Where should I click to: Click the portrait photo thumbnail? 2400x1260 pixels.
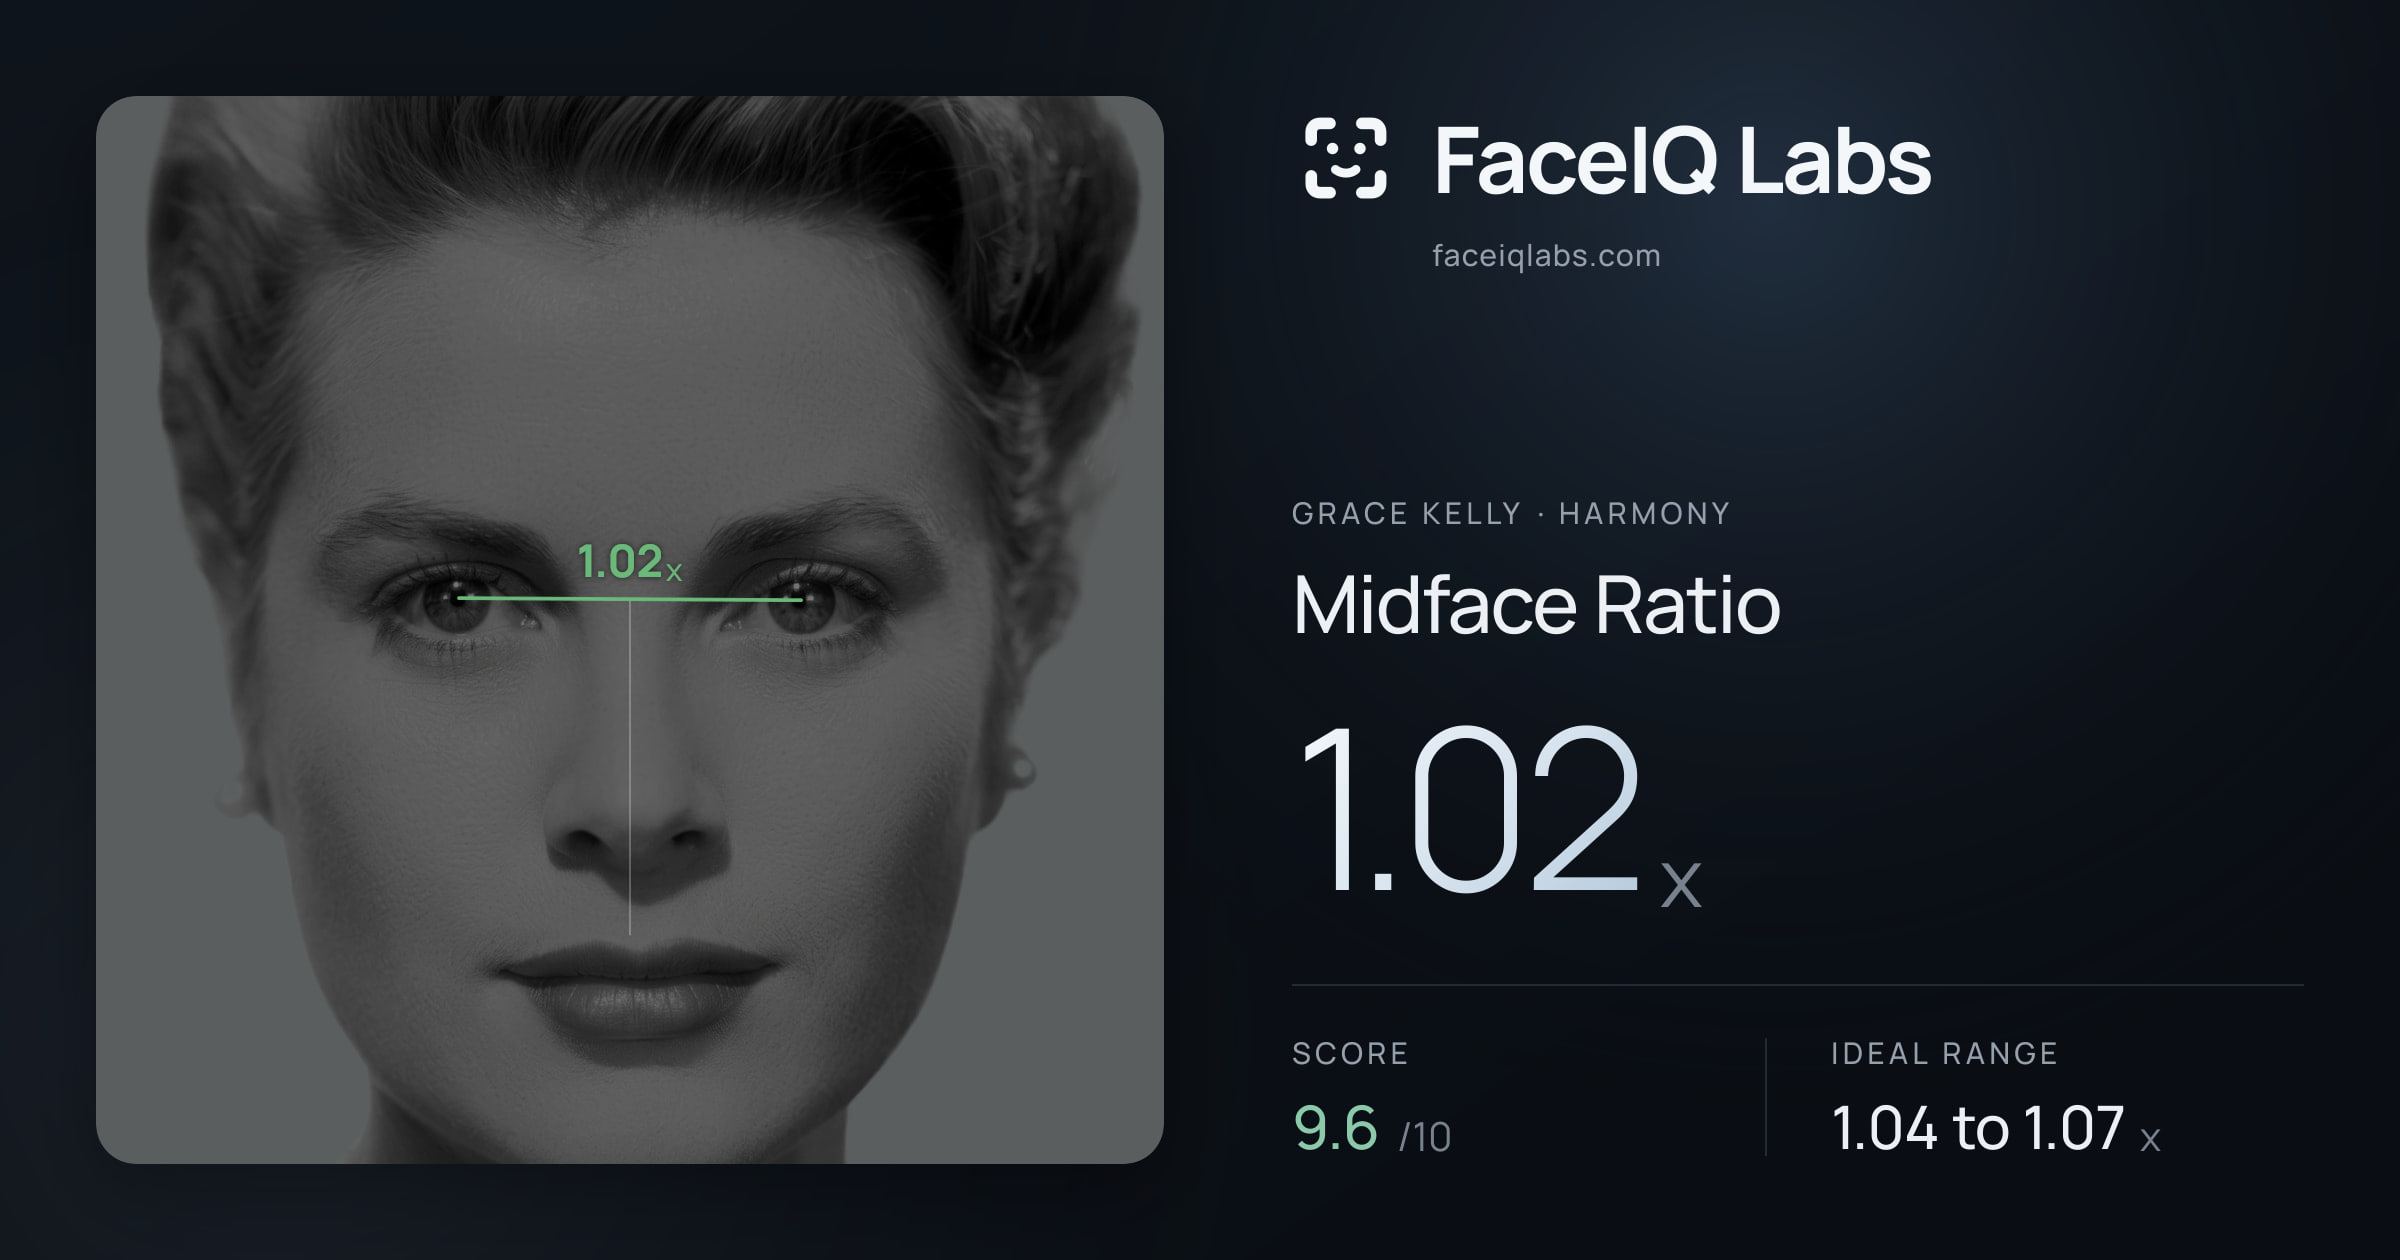pos(630,630)
